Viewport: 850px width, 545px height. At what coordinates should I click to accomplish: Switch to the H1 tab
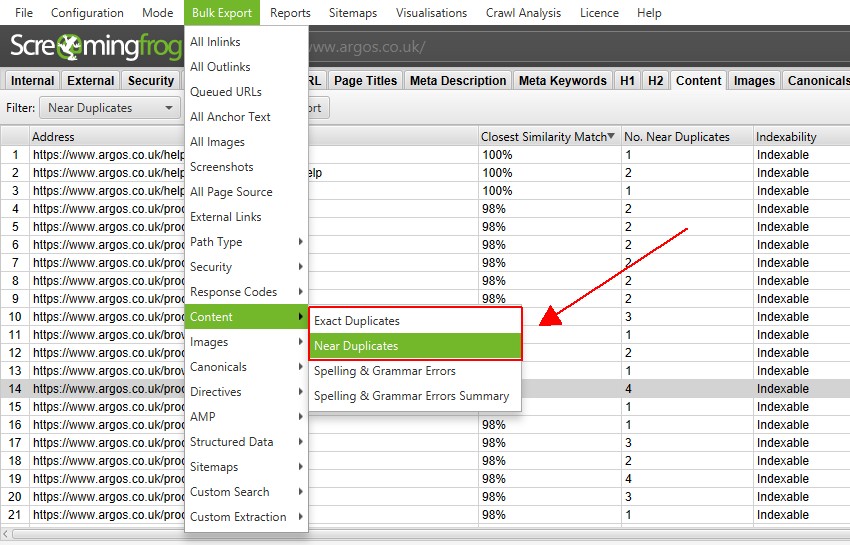point(627,80)
